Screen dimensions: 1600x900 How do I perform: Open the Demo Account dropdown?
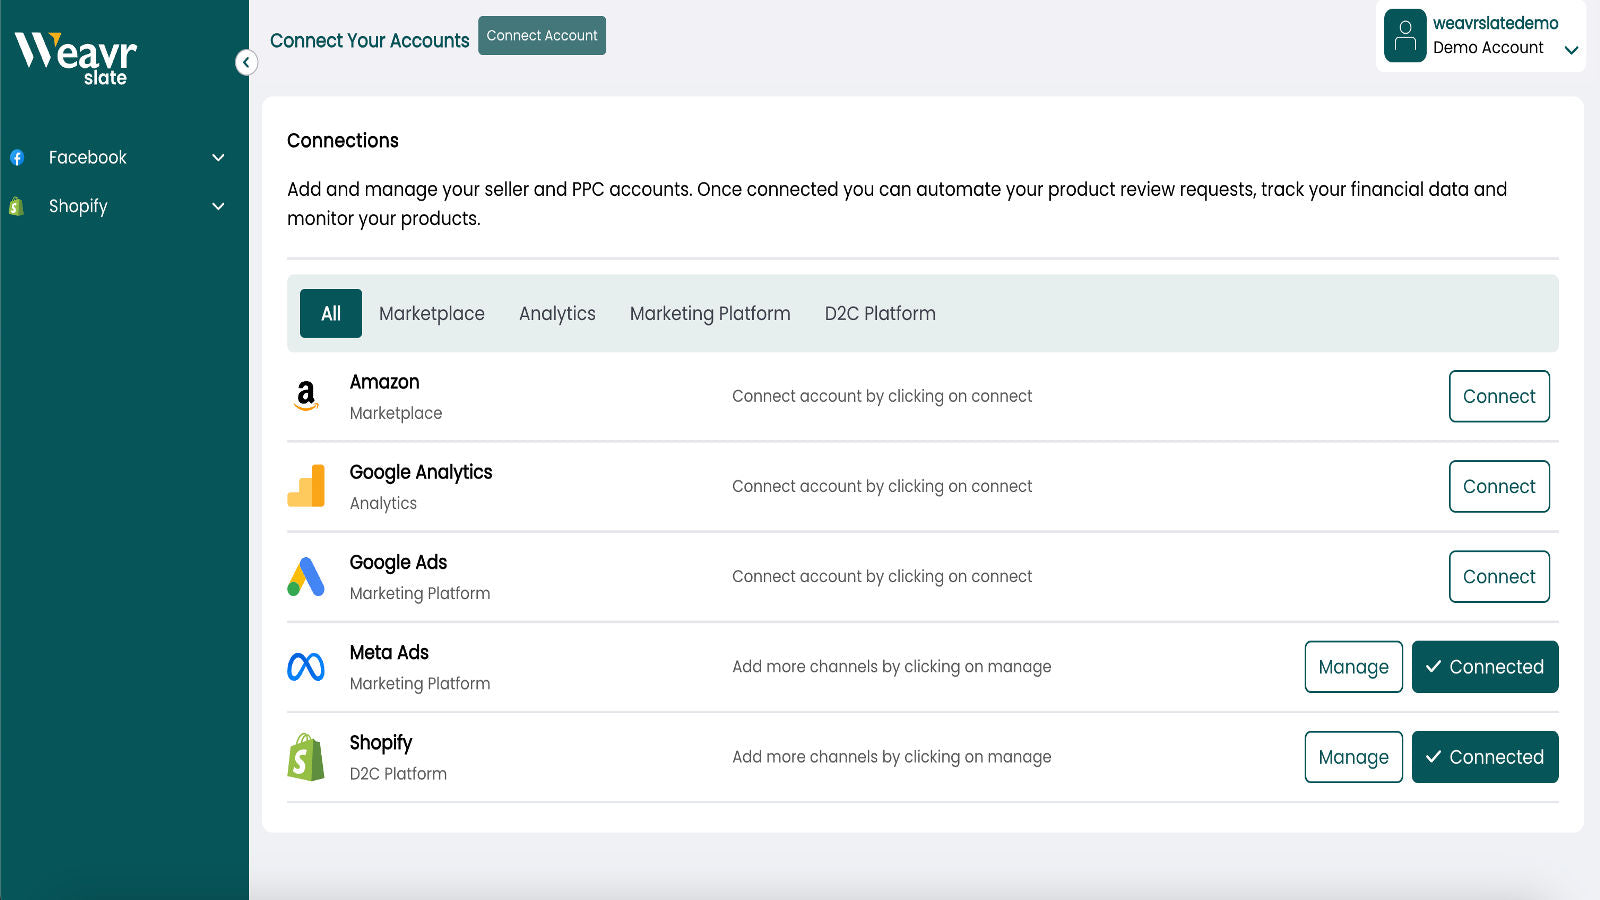[x=1570, y=47]
